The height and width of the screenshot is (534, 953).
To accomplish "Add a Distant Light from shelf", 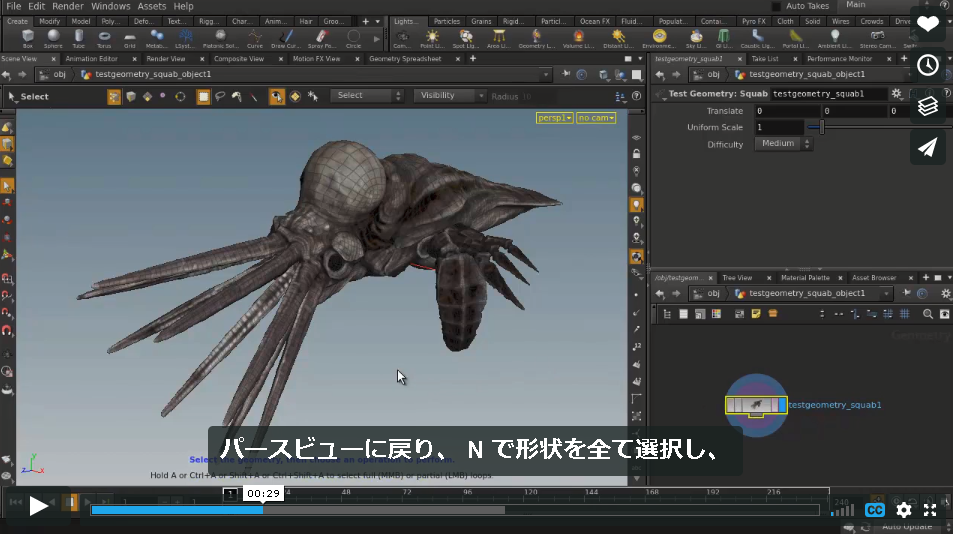I will 618,39.
